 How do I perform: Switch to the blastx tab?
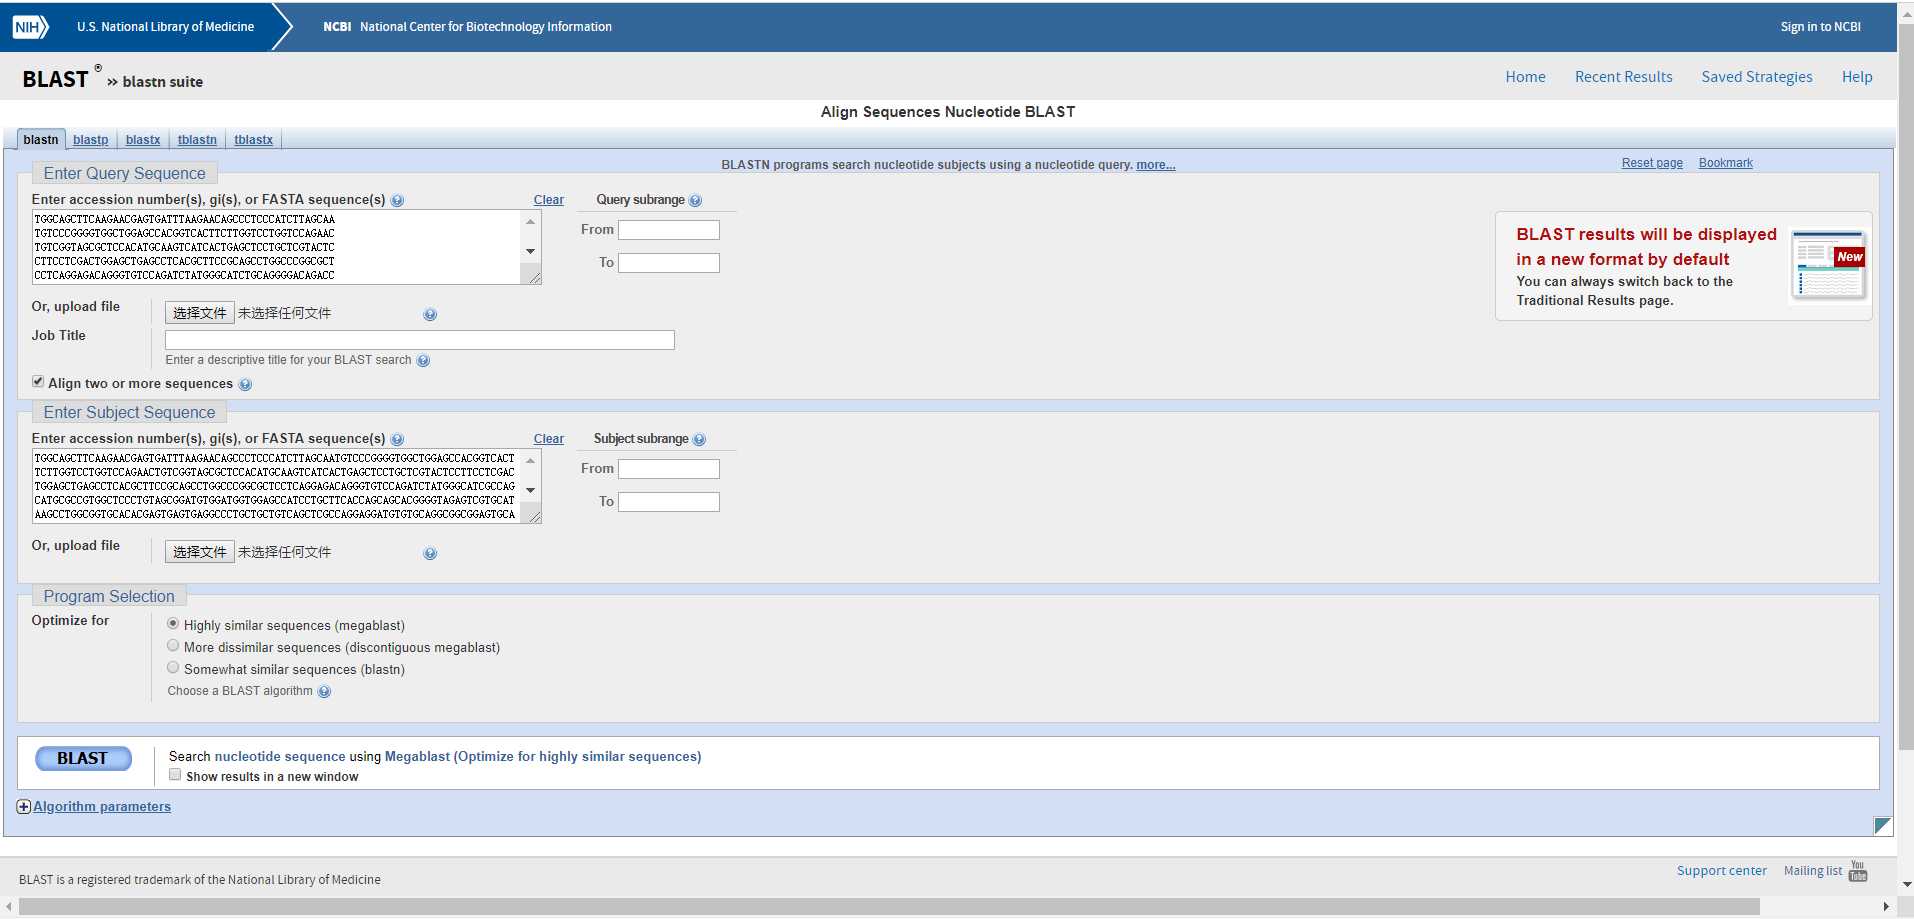coord(143,140)
